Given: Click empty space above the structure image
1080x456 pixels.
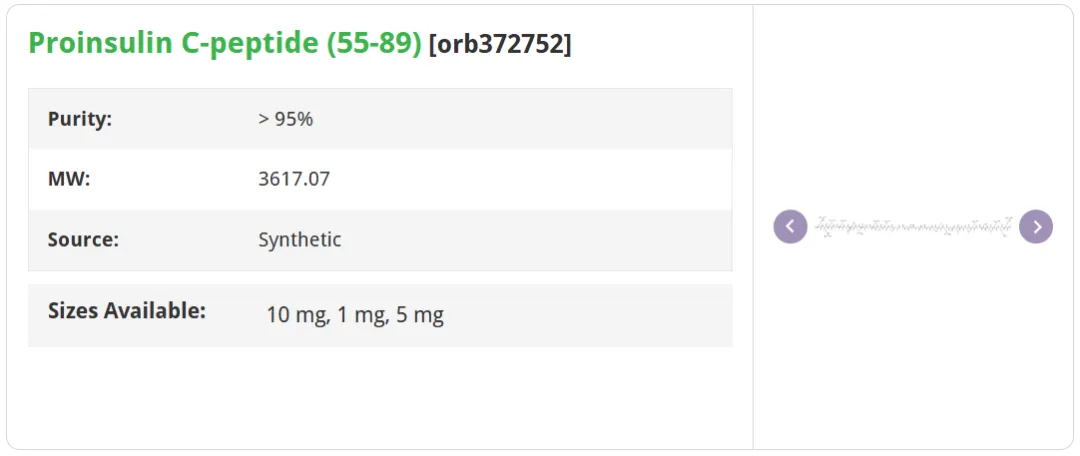Looking at the screenshot, I should click(x=913, y=110).
